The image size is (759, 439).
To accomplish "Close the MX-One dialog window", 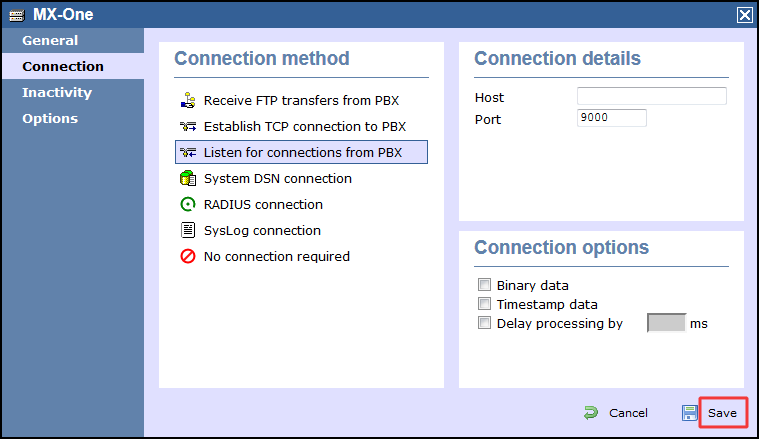I will pos(745,14).
